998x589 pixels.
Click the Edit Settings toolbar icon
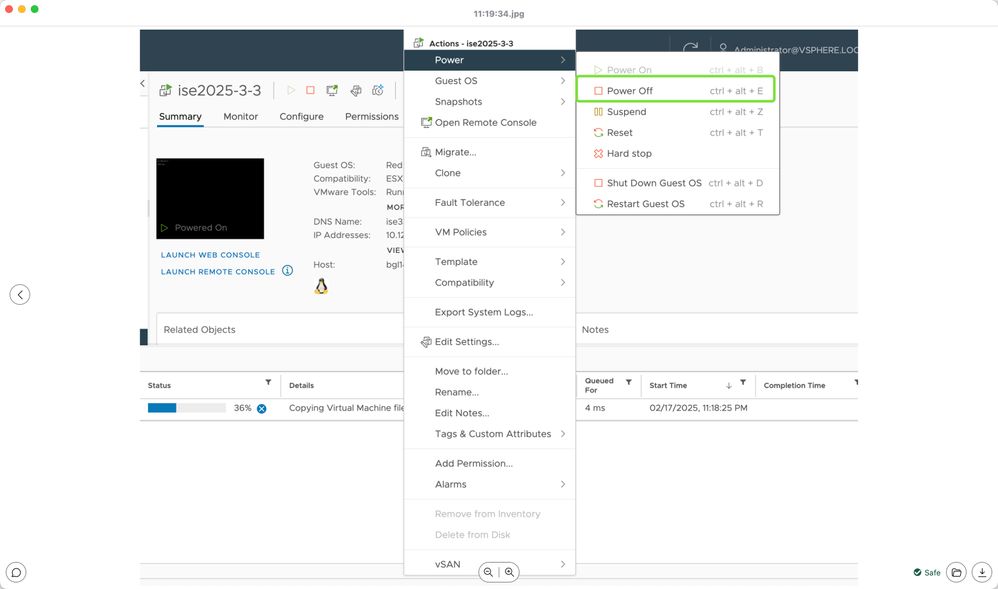point(355,90)
